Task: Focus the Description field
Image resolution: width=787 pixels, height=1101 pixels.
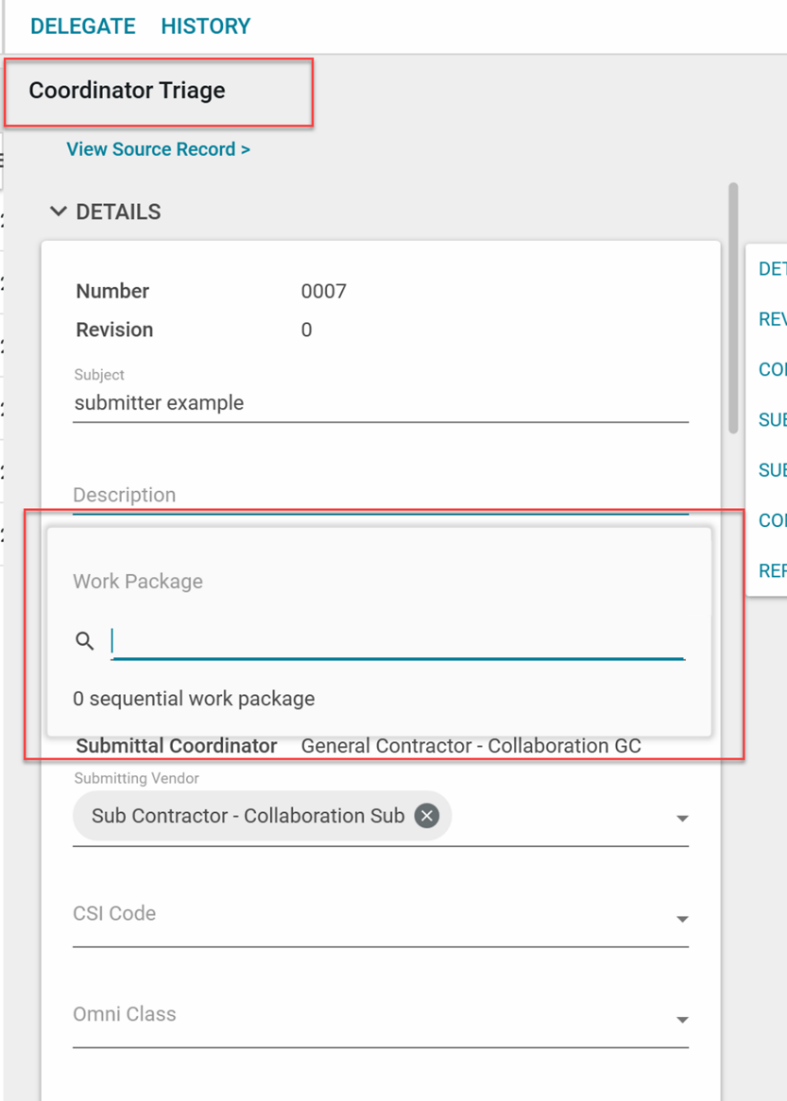Action: (380, 495)
